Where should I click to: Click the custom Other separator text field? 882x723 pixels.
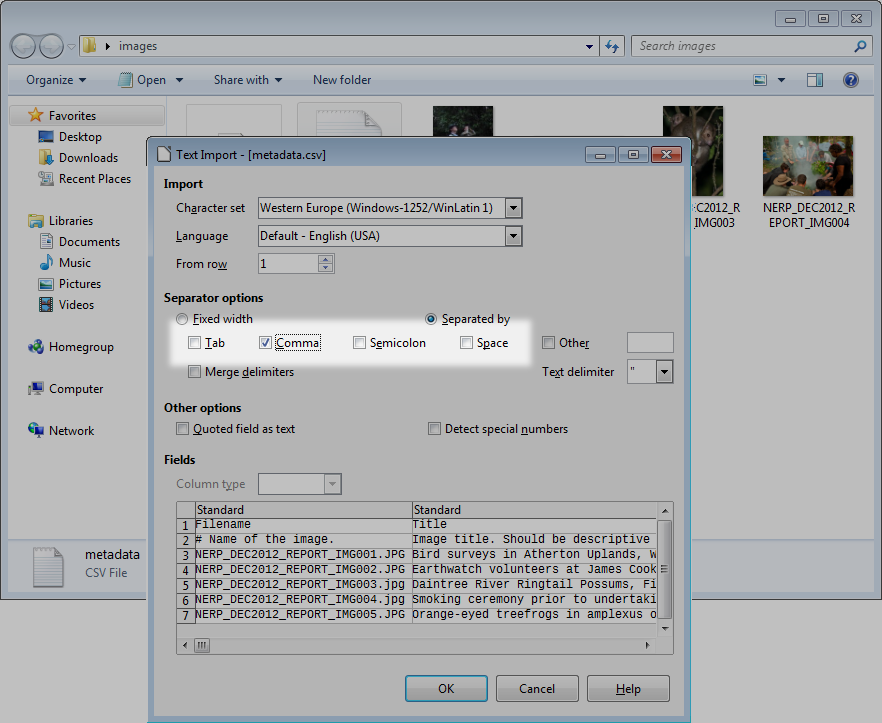click(650, 343)
